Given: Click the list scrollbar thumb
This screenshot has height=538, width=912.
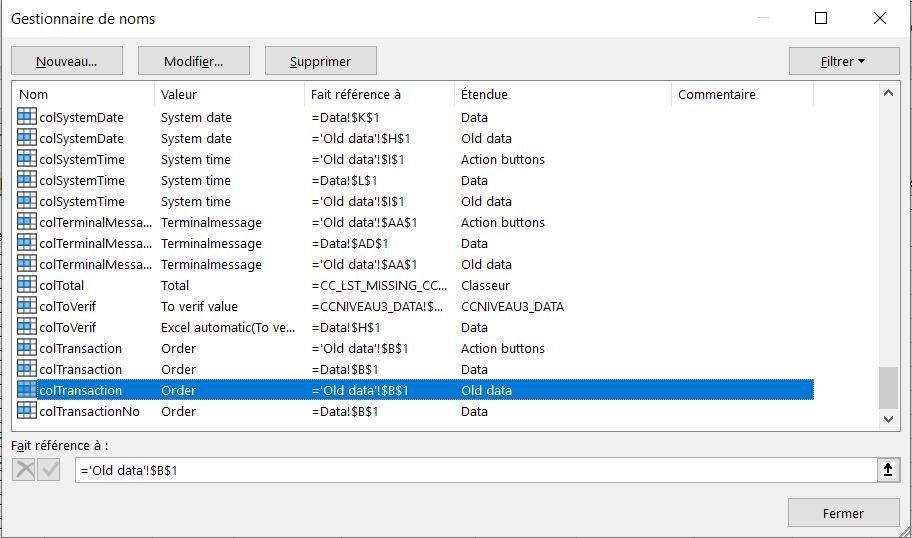Looking at the screenshot, I should 888,388.
